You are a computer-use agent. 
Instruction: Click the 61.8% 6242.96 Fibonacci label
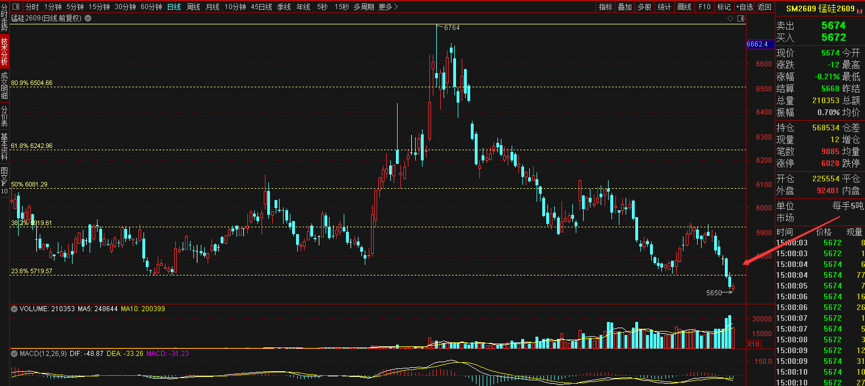(x=31, y=146)
